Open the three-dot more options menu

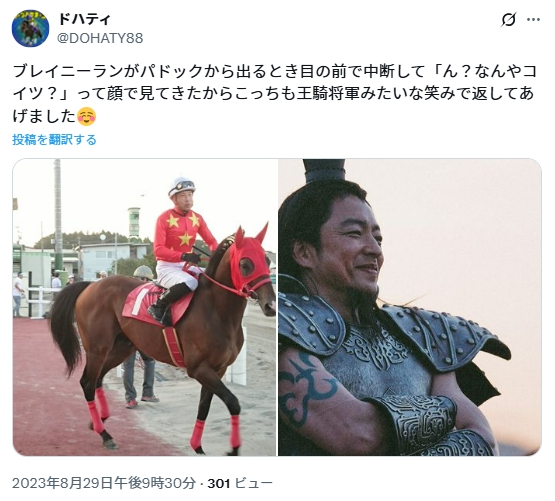pyautogui.click(x=533, y=19)
